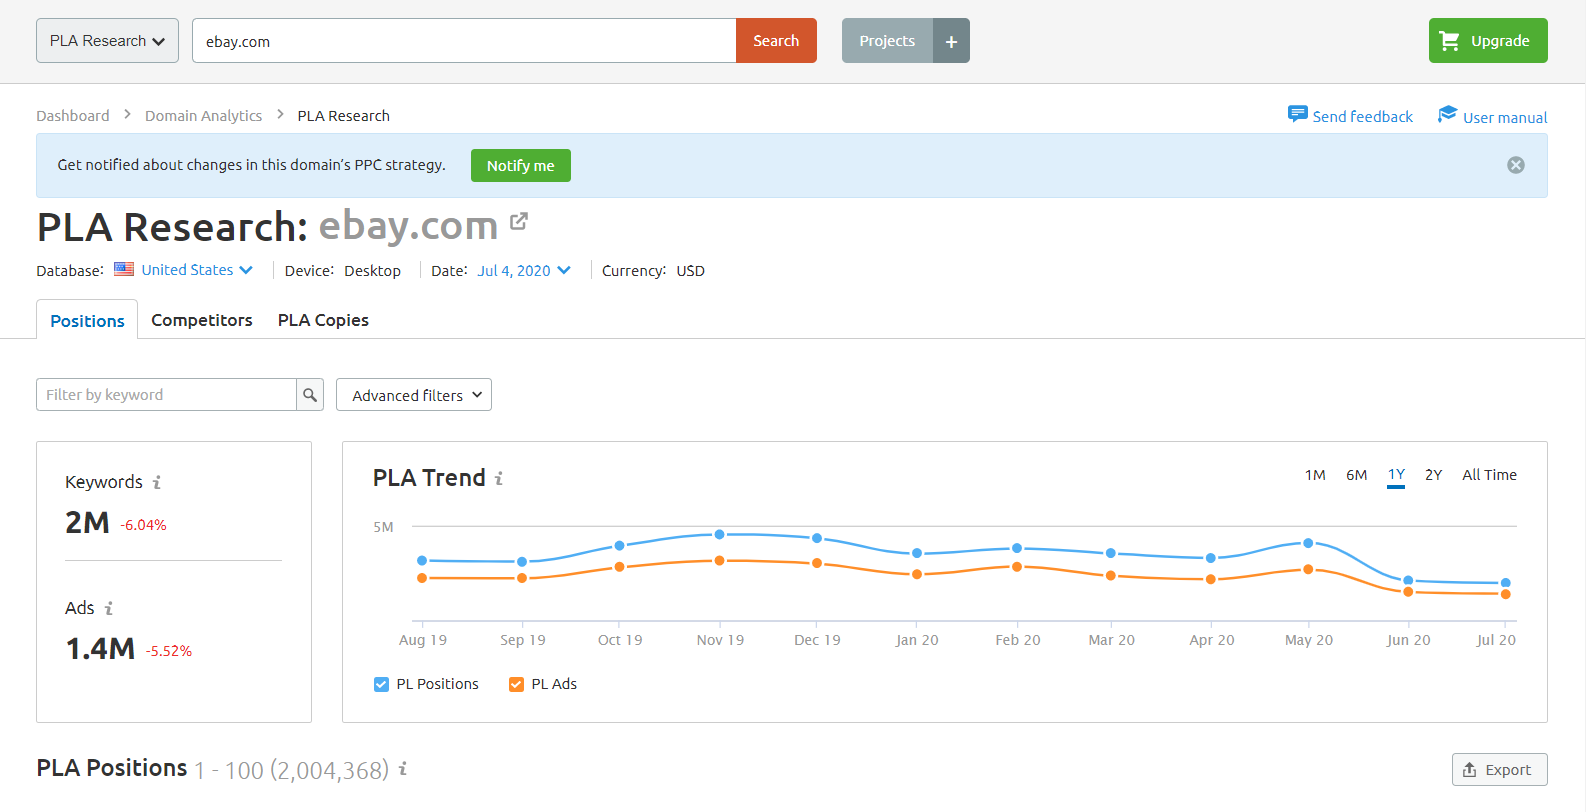
Task: Click the Notify me button
Action: coord(521,166)
